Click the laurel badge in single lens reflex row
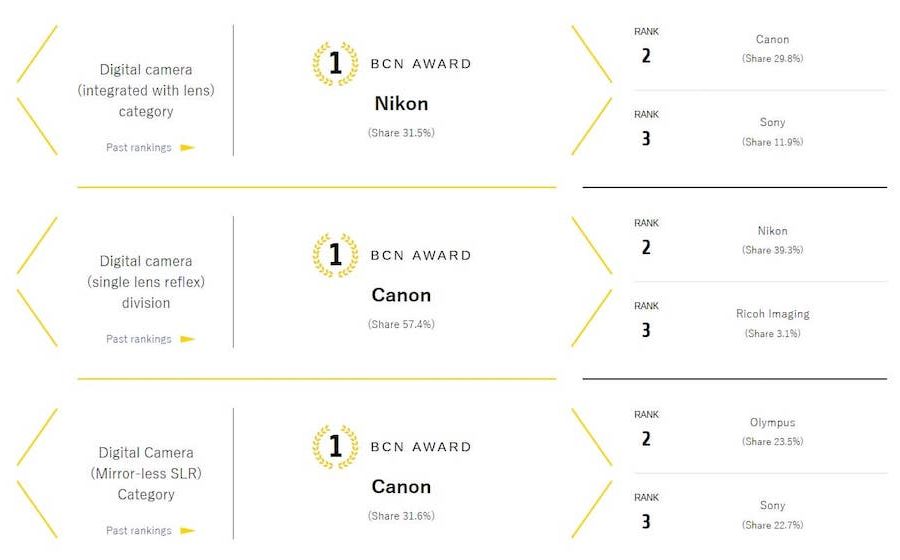Image resolution: width=900 pixels, height=560 pixels. (x=335, y=255)
